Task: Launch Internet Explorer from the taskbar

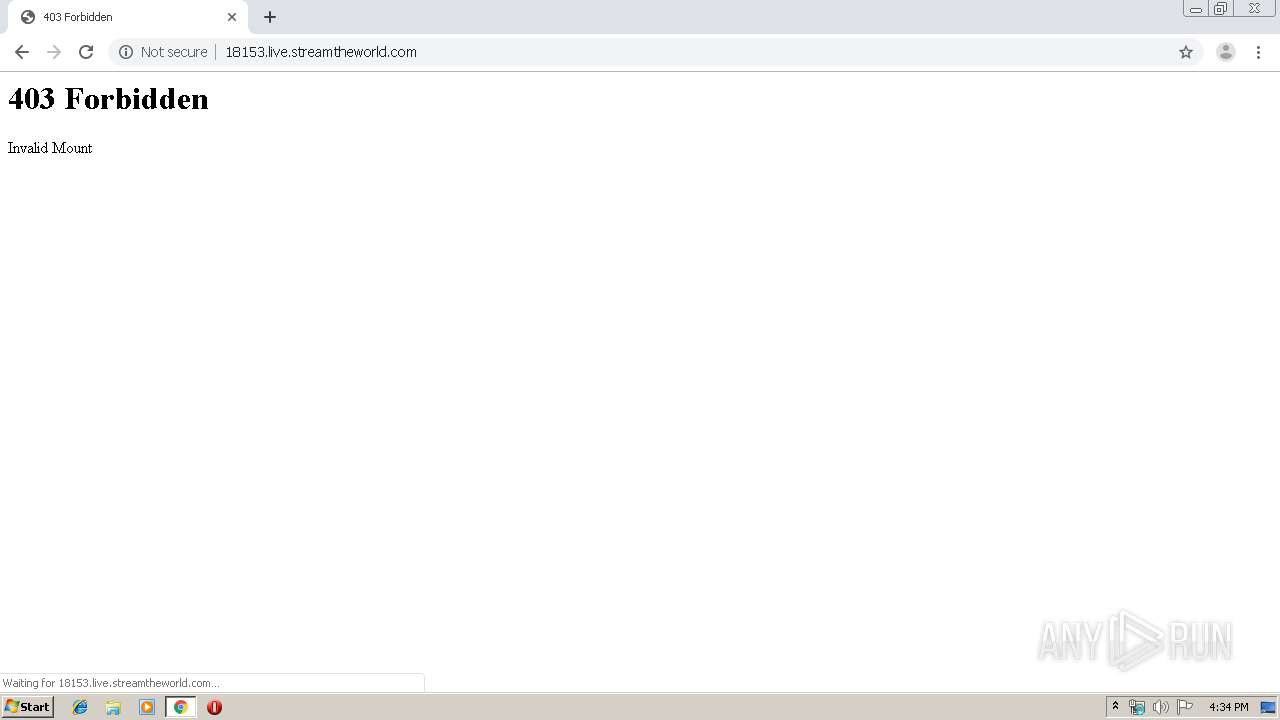Action: click(80, 707)
